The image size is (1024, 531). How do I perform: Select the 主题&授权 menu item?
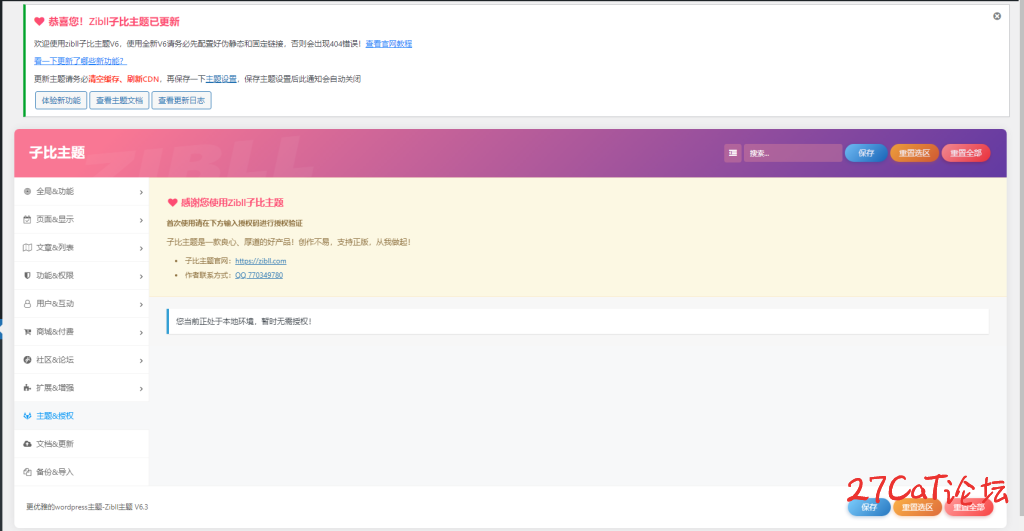82,416
